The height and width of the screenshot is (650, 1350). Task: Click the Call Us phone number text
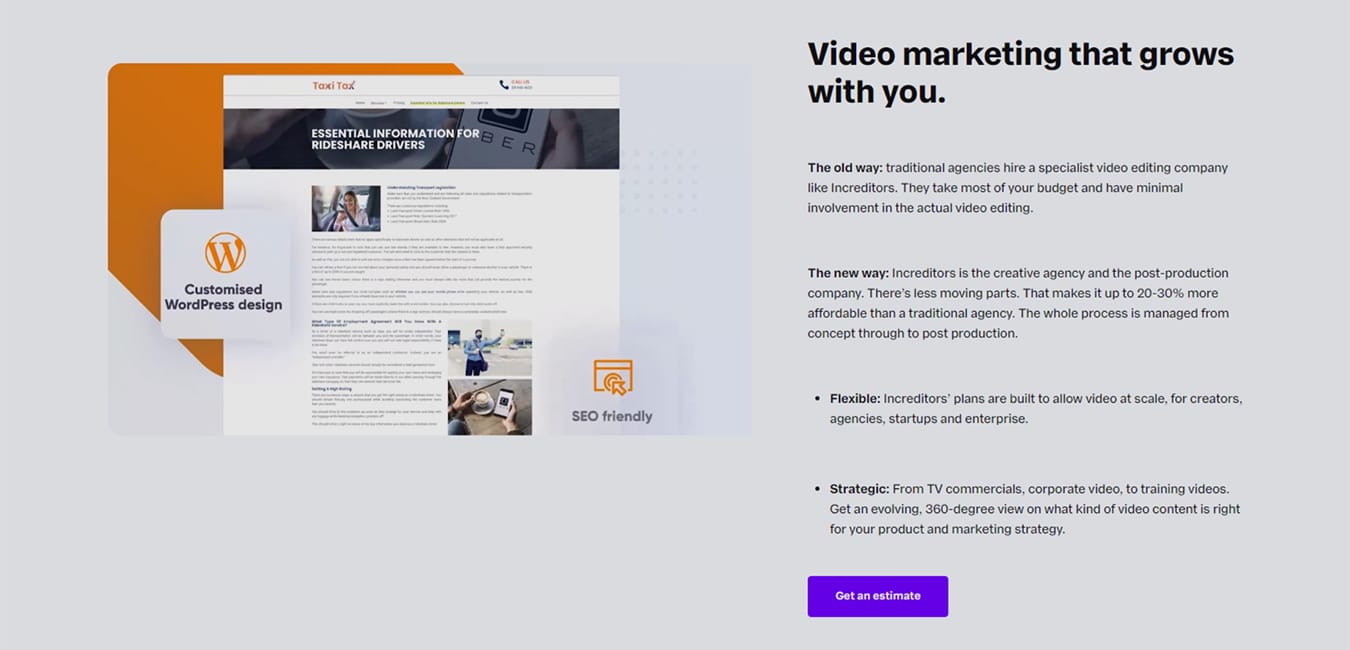[x=521, y=89]
